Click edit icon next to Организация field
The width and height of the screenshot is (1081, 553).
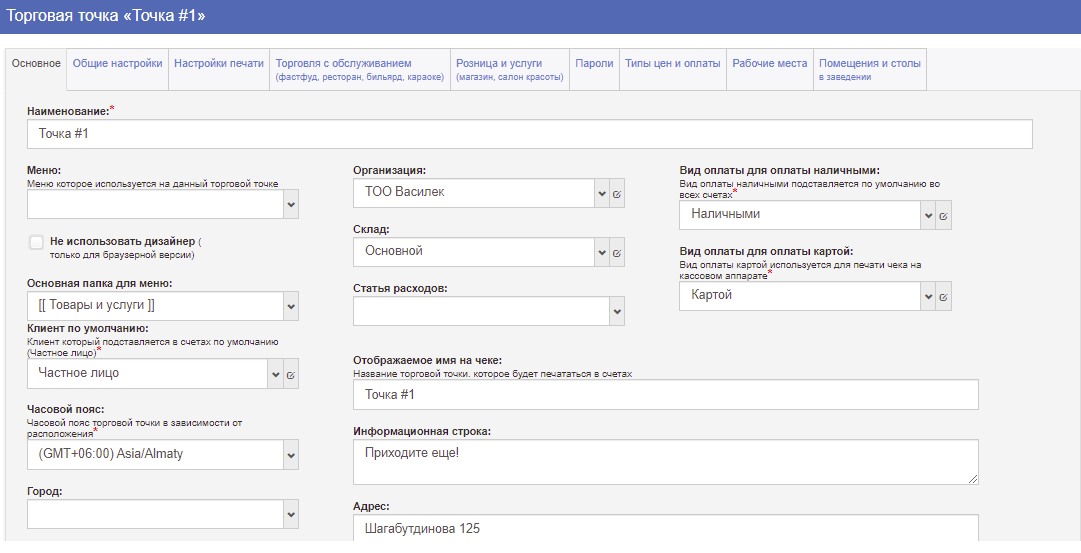(617, 194)
